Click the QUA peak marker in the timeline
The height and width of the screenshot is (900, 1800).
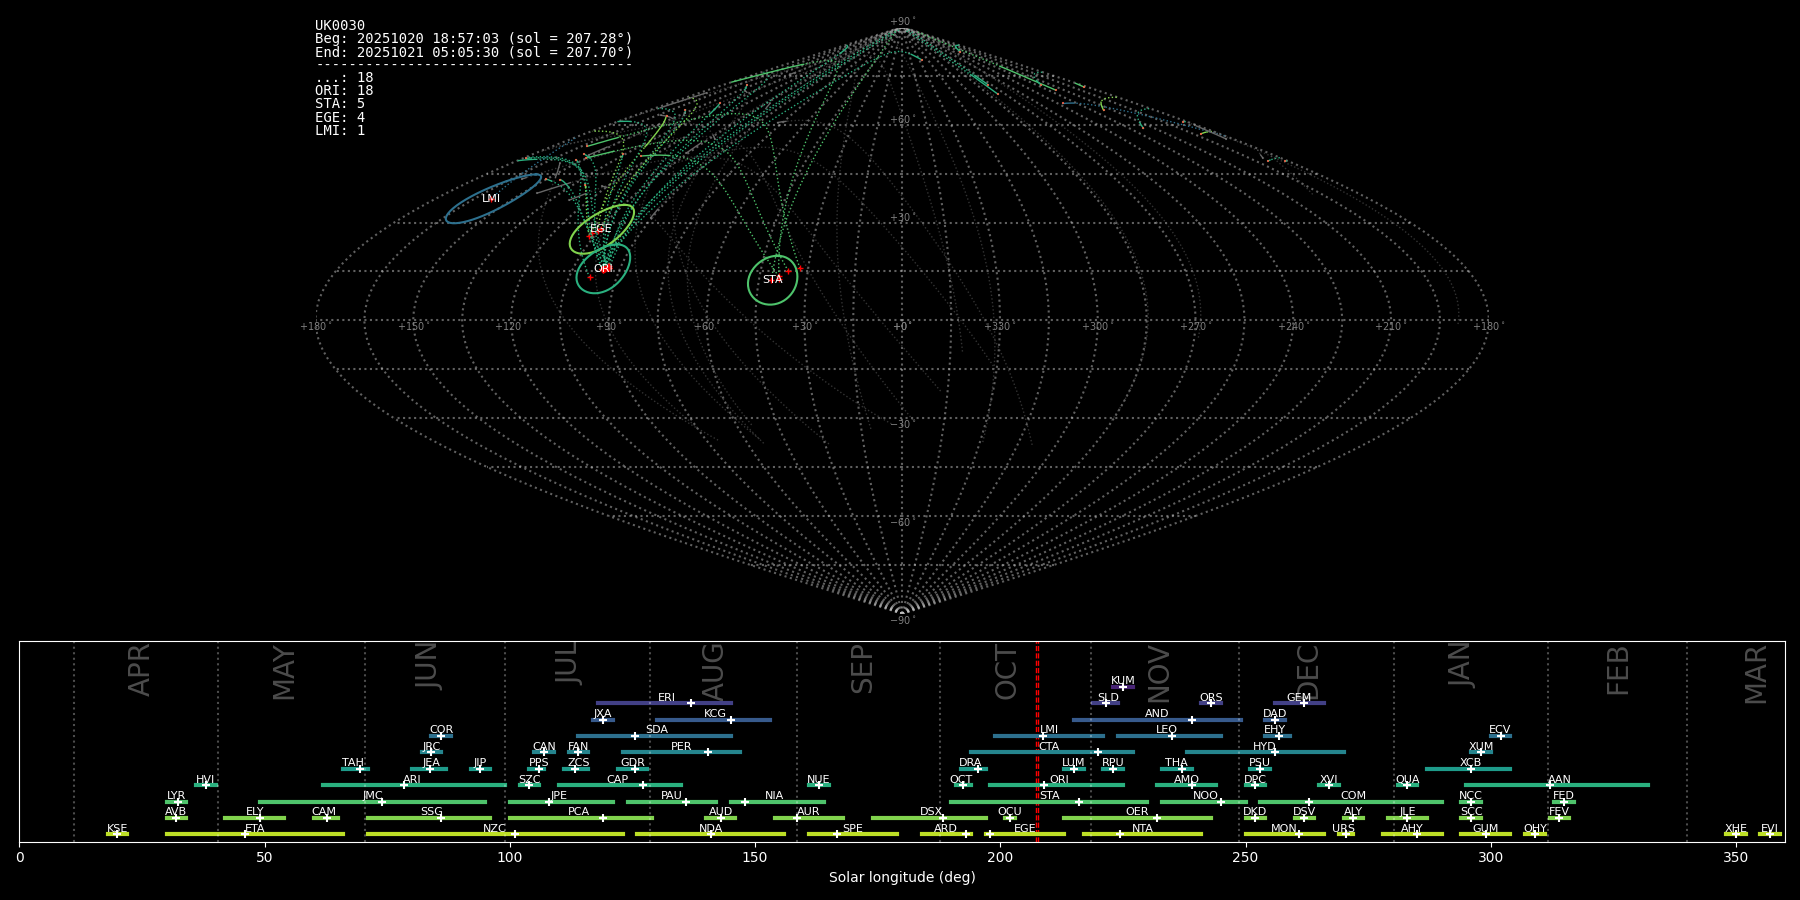(x=1407, y=785)
